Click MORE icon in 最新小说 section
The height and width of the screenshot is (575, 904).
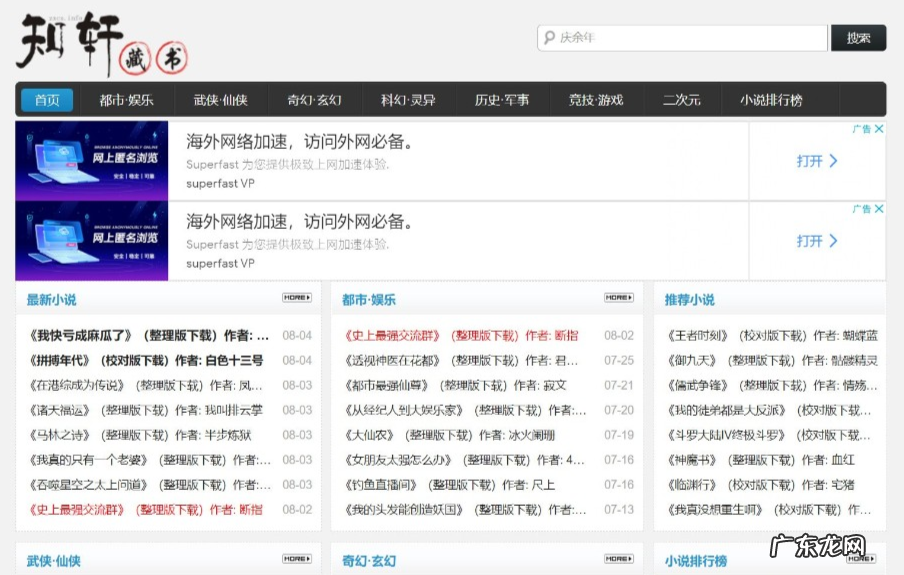297,298
